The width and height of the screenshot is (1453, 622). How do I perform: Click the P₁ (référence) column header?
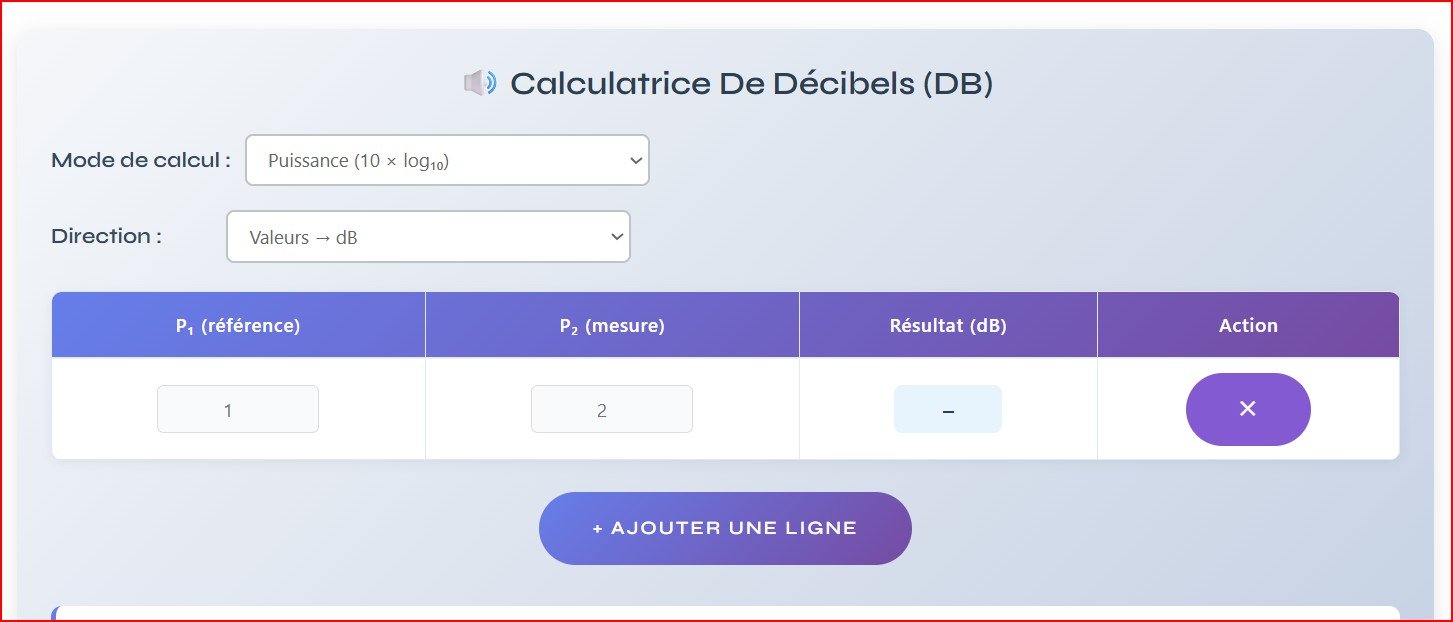(x=237, y=324)
